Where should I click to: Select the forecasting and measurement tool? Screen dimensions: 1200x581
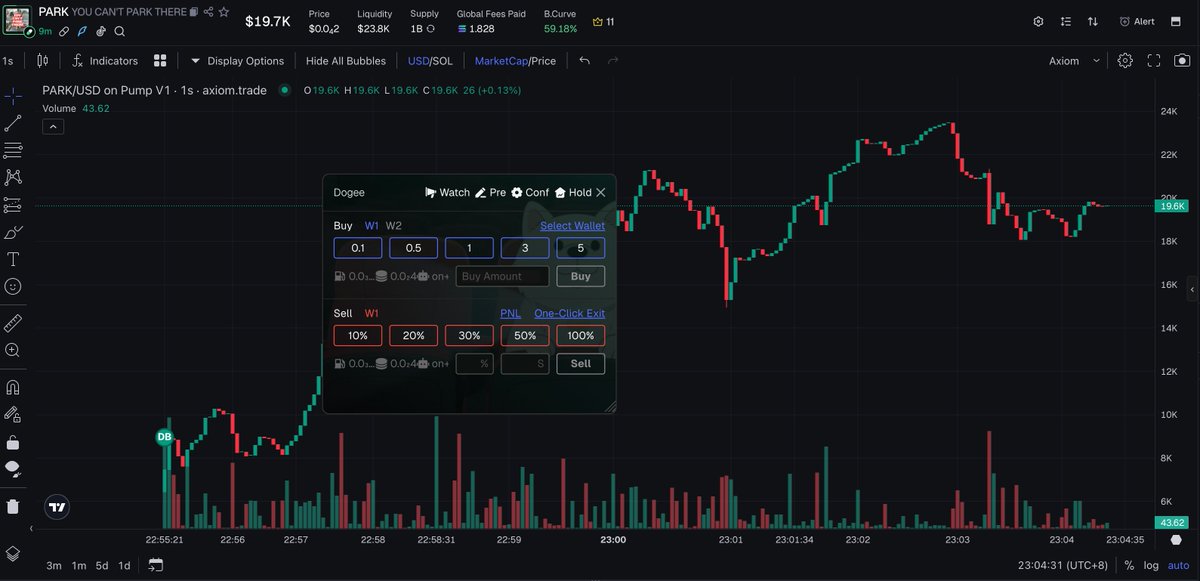coord(13,205)
